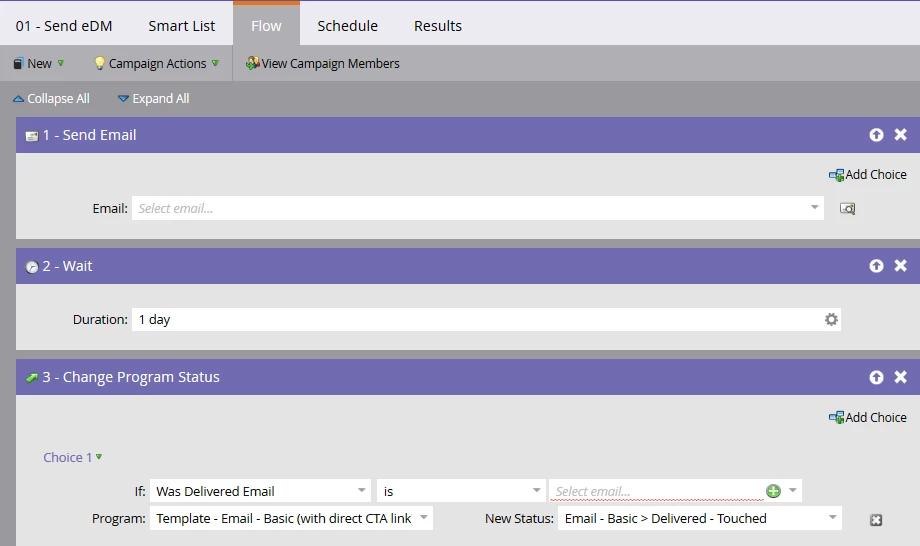
Task: Click the Choice 1 Select email field
Action: [x=656, y=491]
